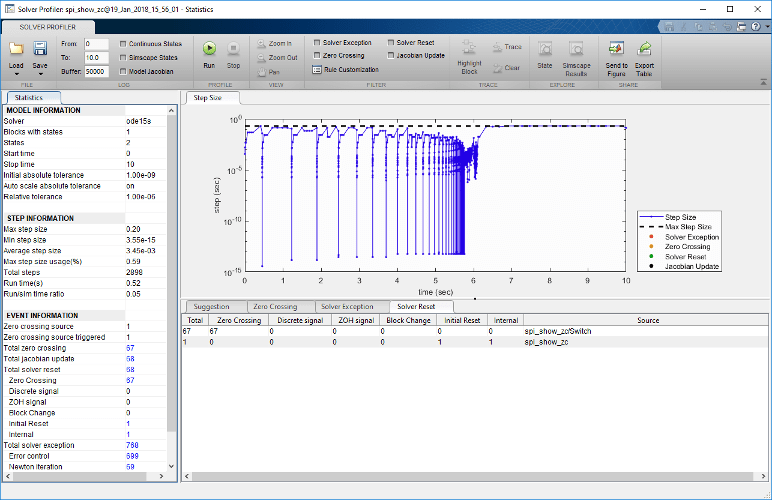Open Rule Customization
The height and width of the screenshot is (500, 772).
[346, 70]
